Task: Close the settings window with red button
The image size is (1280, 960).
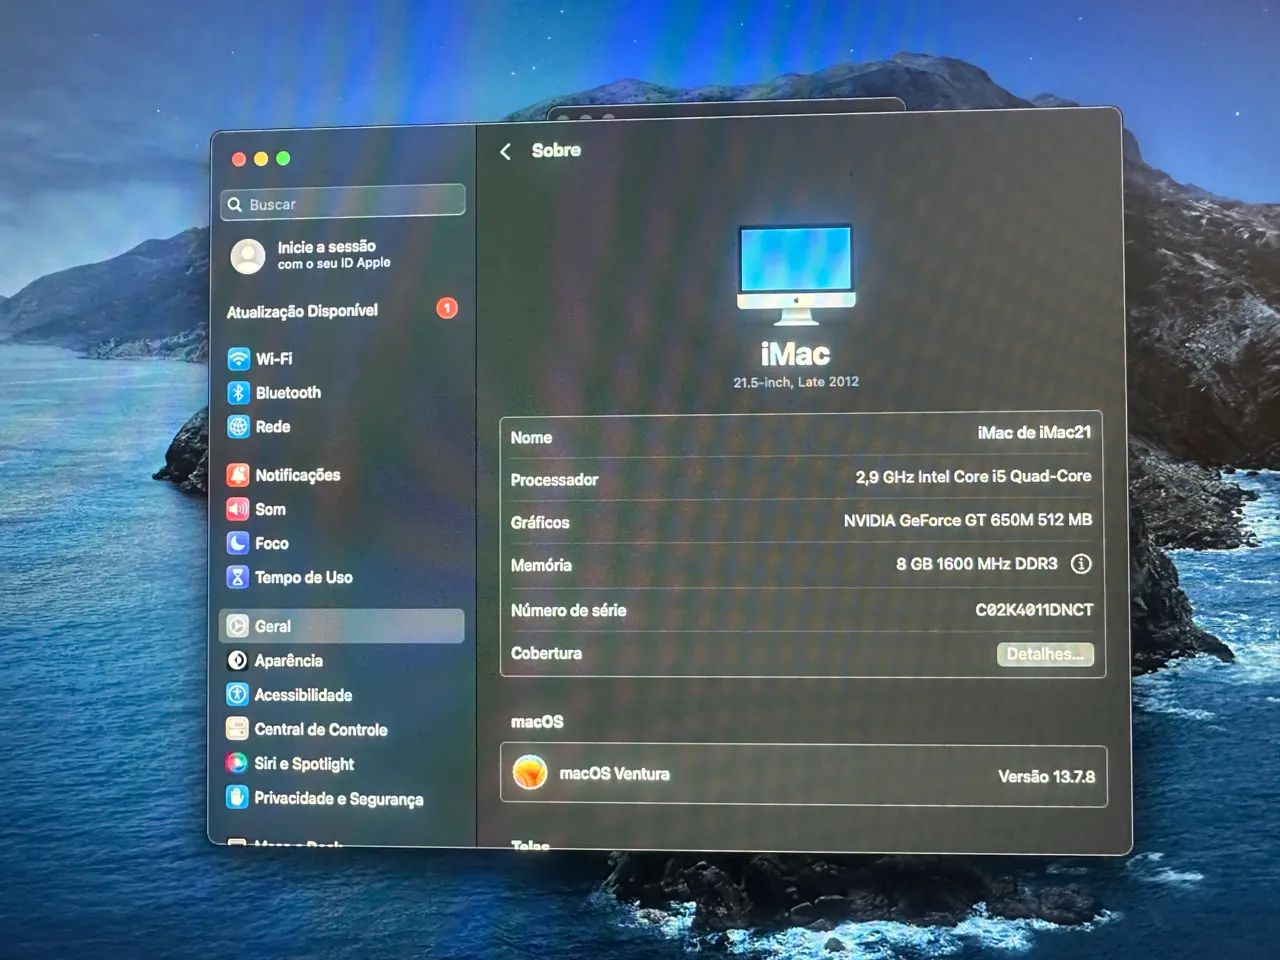Action: point(239,159)
